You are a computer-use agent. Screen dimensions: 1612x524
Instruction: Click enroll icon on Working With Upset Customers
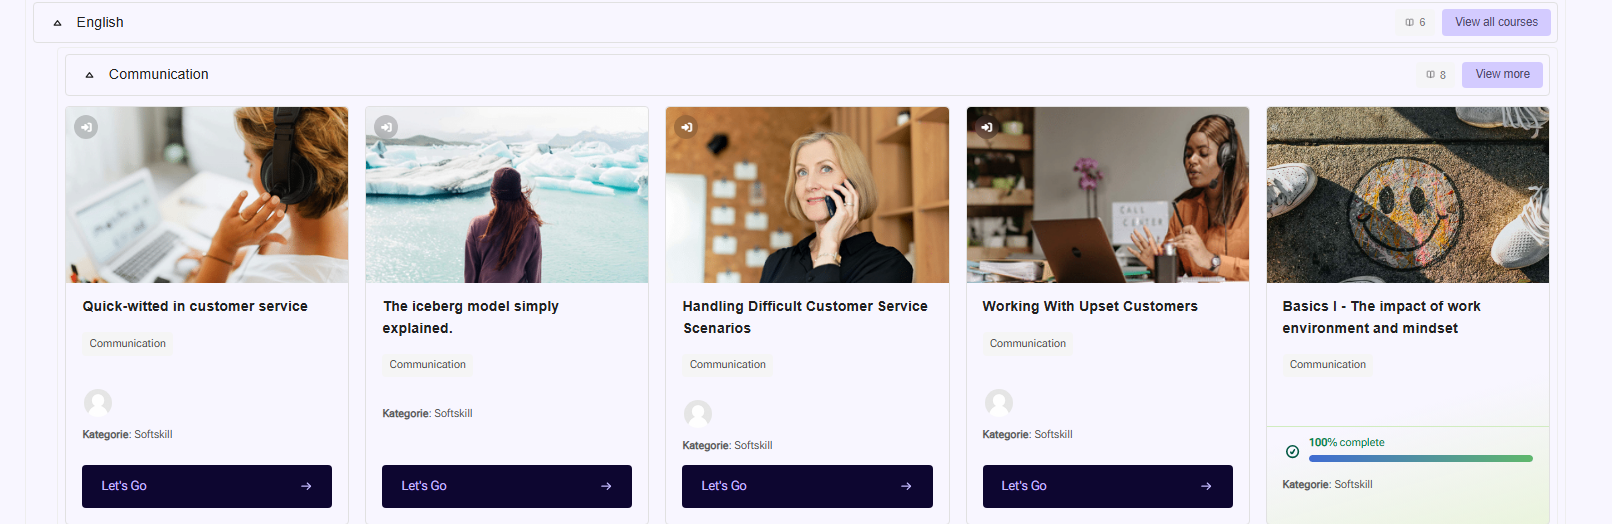tap(986, 127)
